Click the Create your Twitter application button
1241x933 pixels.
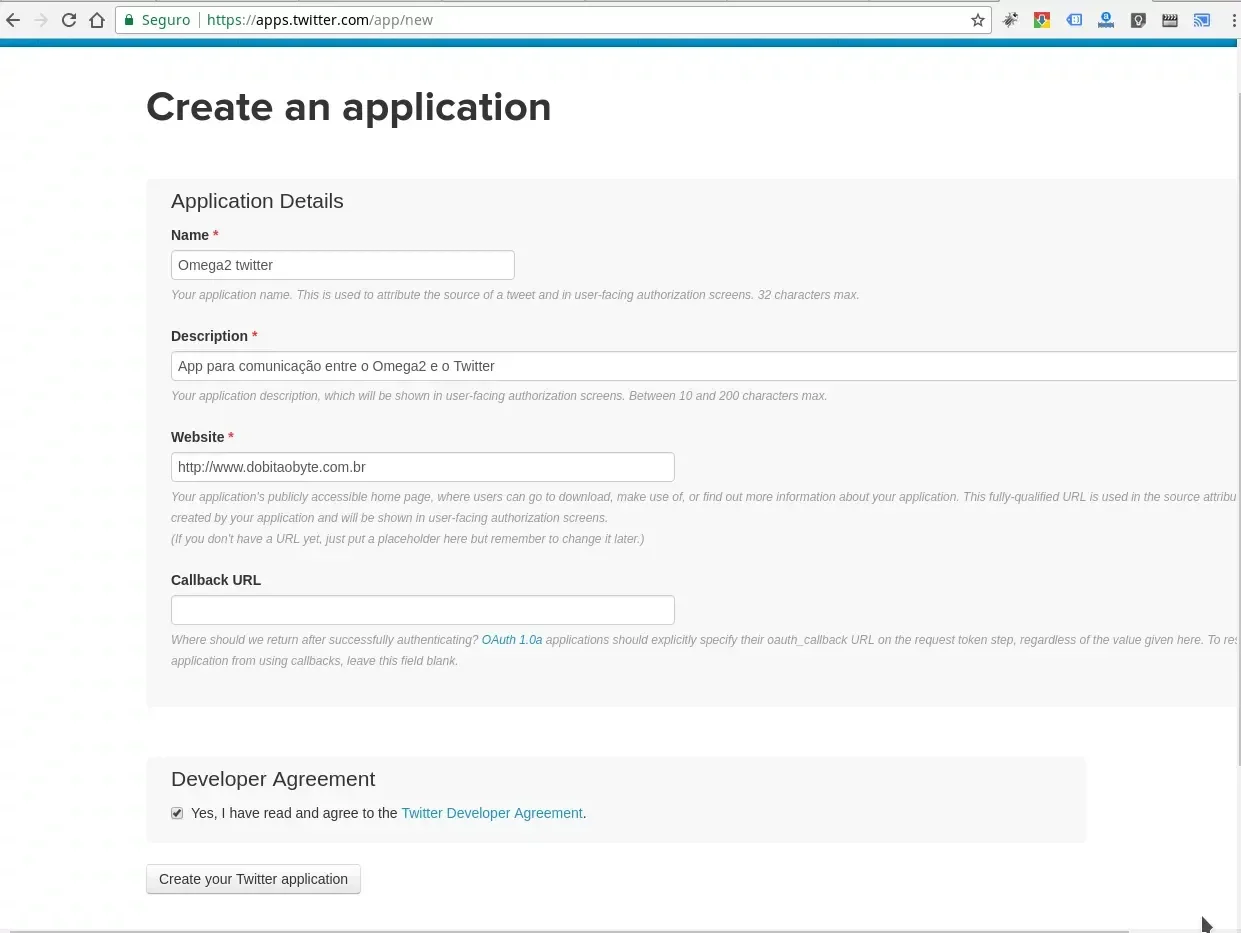[x=253, y=879]
